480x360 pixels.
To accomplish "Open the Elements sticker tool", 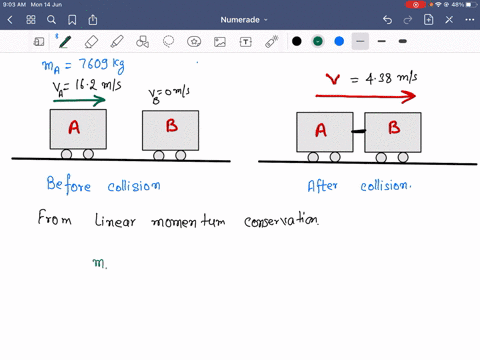I will (194, 42).
